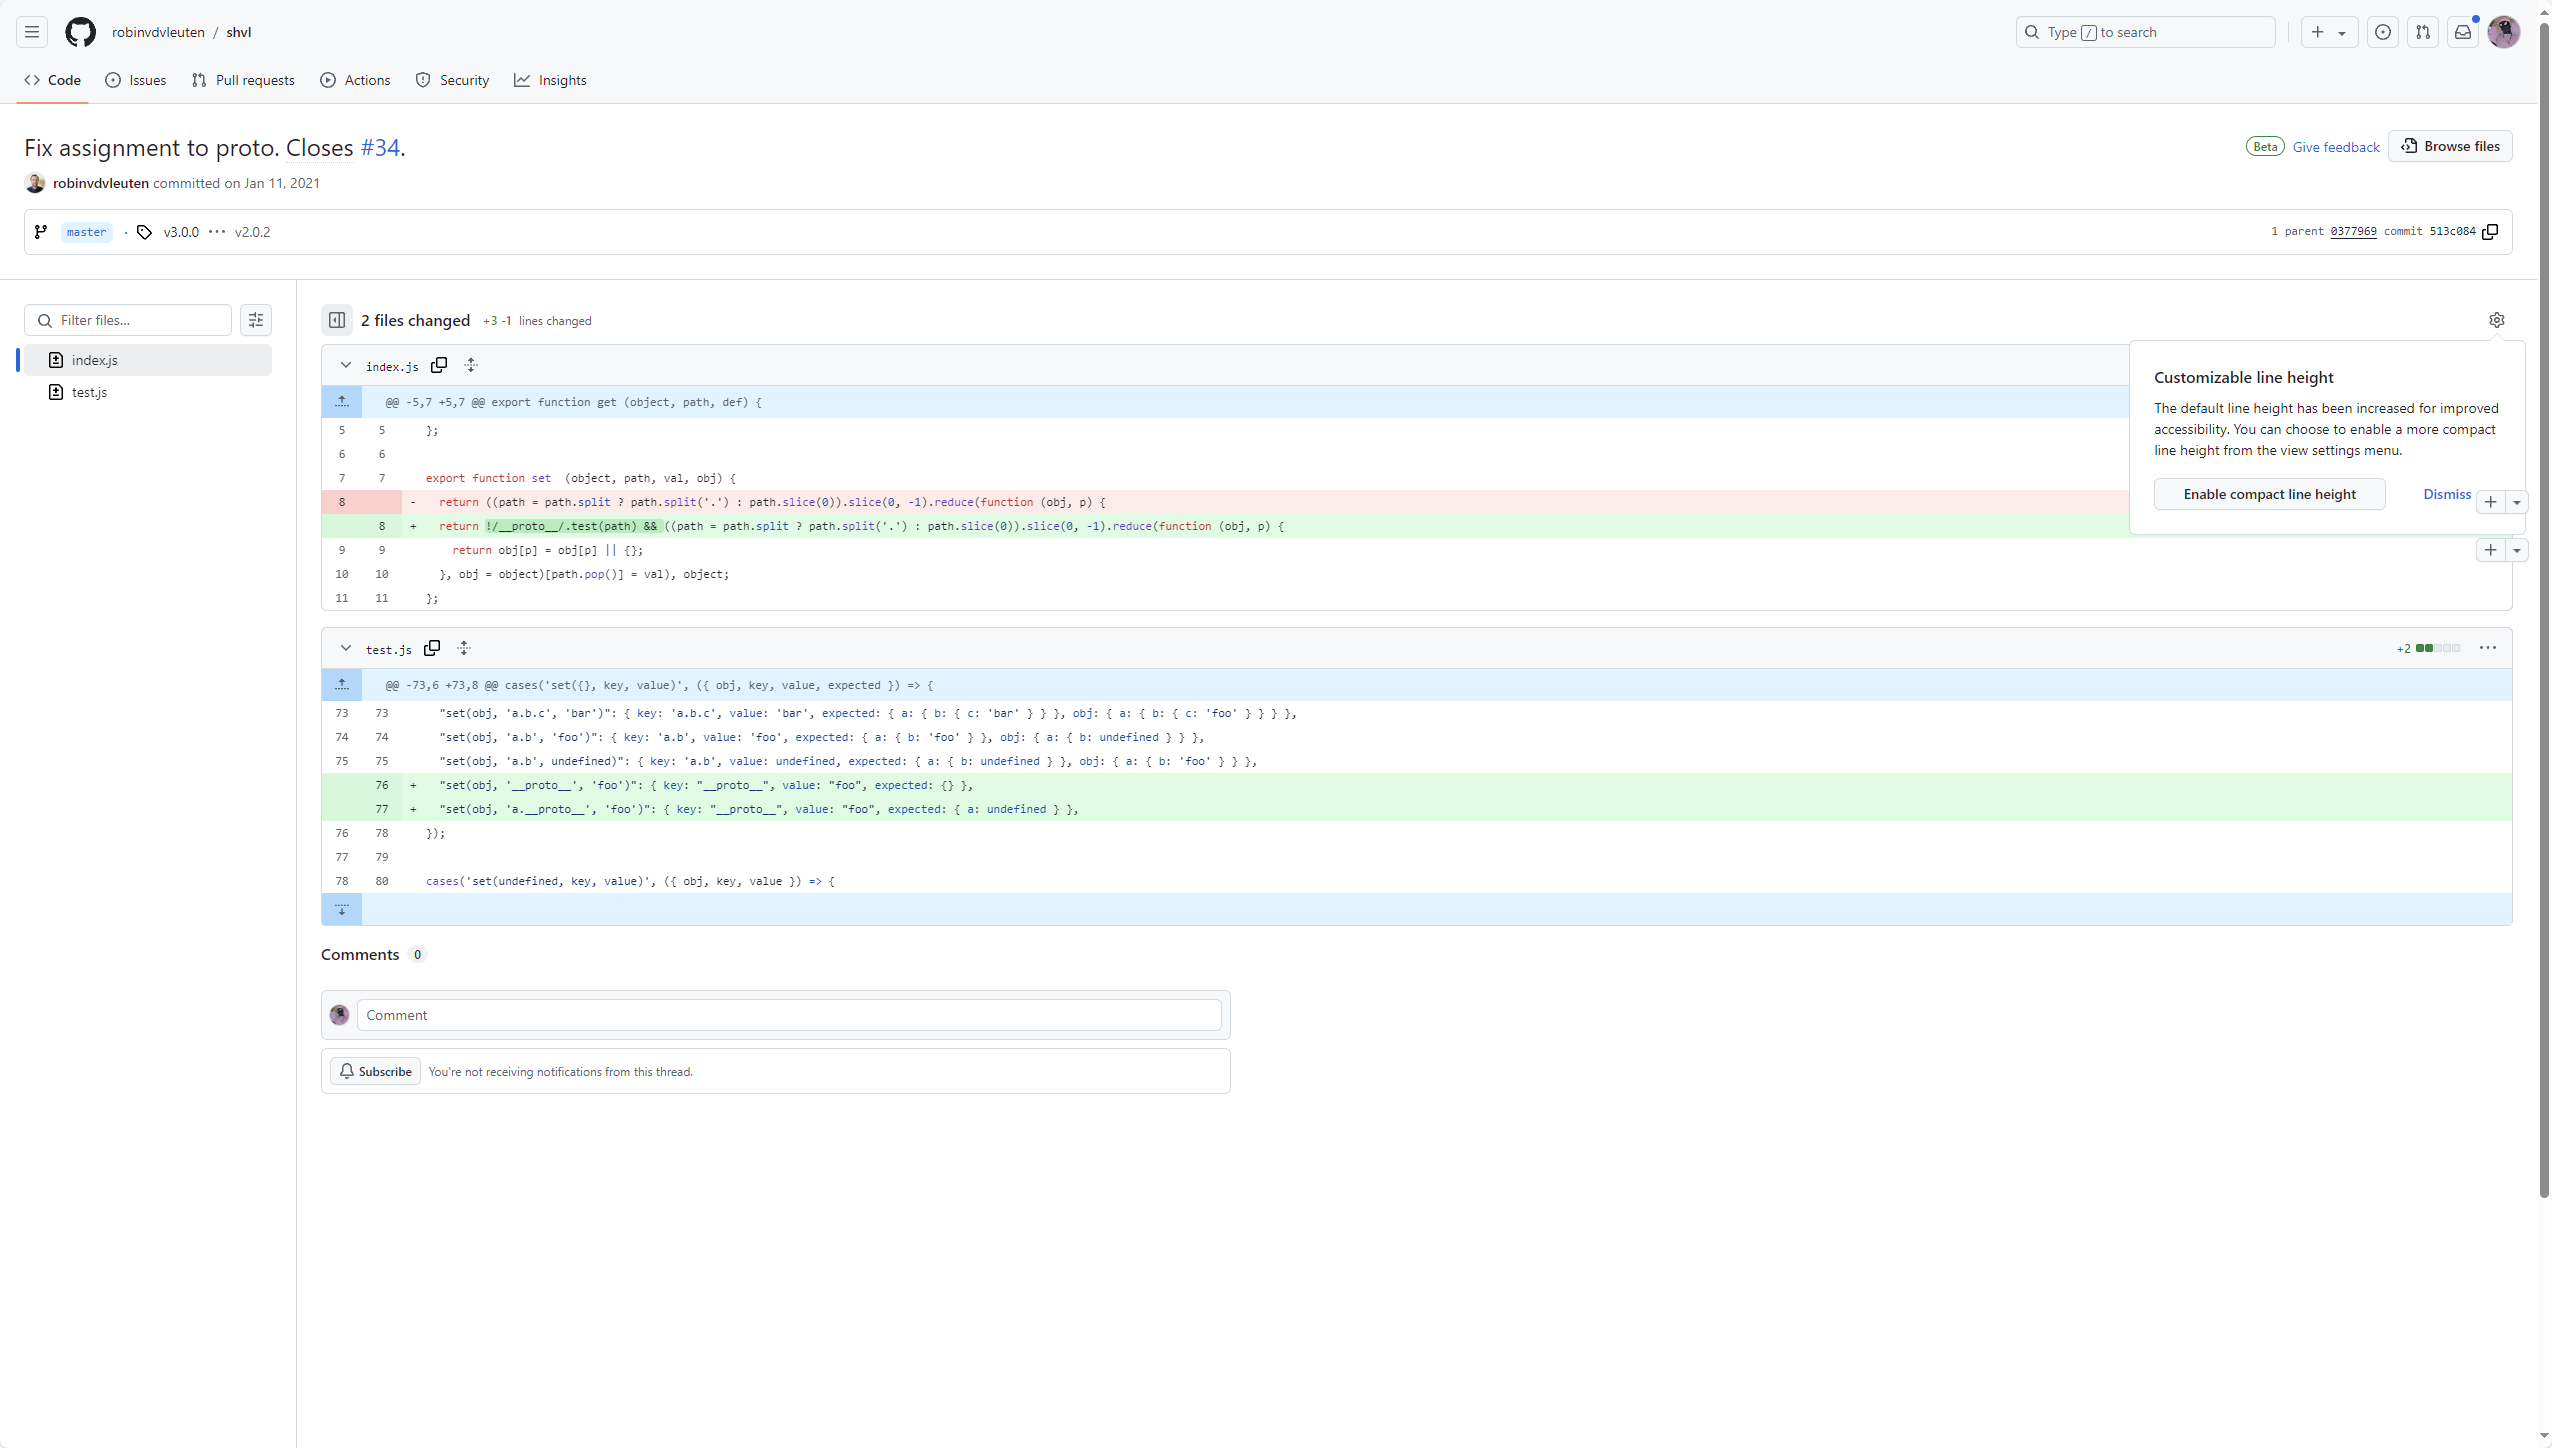Select the Code tab

(53, 81)
